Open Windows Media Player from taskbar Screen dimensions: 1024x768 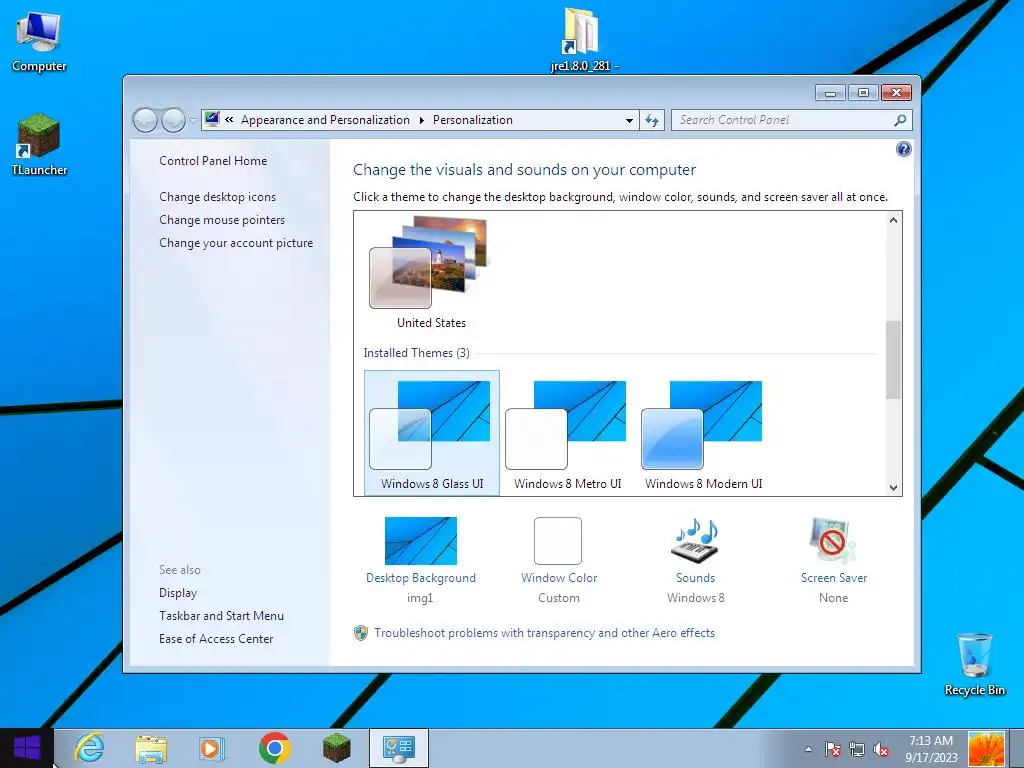tap(212, 748)
